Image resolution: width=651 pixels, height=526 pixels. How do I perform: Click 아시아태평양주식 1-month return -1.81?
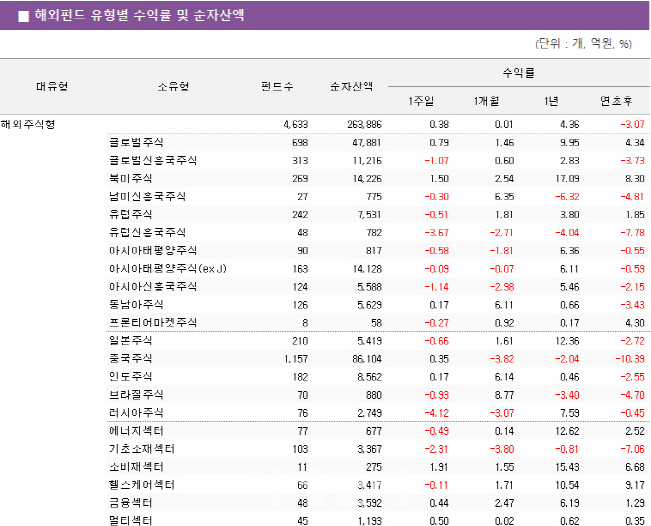coord(502,251)
